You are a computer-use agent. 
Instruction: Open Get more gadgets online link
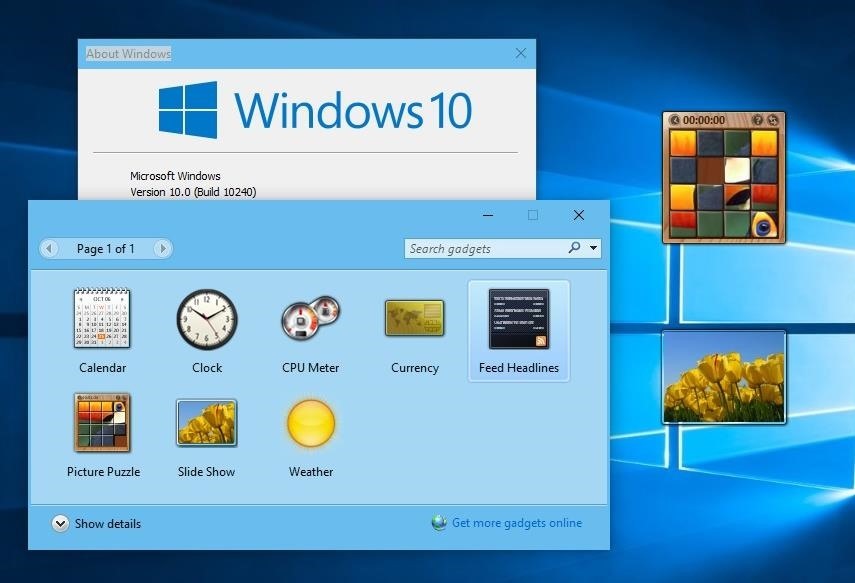coord(517,522)
